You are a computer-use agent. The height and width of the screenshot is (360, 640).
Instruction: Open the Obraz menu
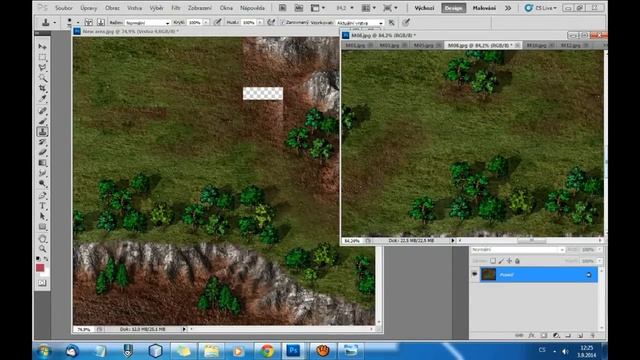click(112, 8)
